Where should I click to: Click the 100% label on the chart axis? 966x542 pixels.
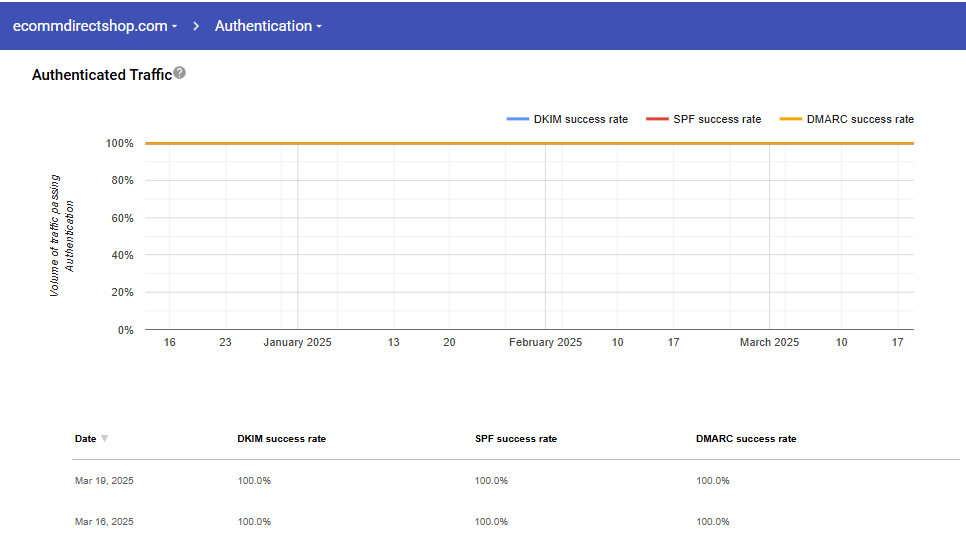(x=119, y=143)
